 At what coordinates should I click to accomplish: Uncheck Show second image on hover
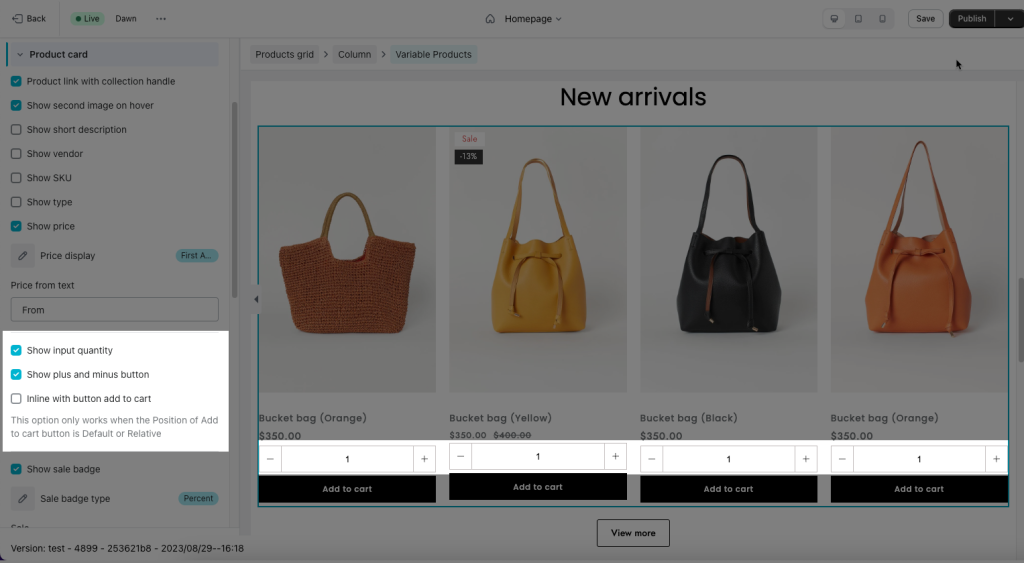point(16,105)
